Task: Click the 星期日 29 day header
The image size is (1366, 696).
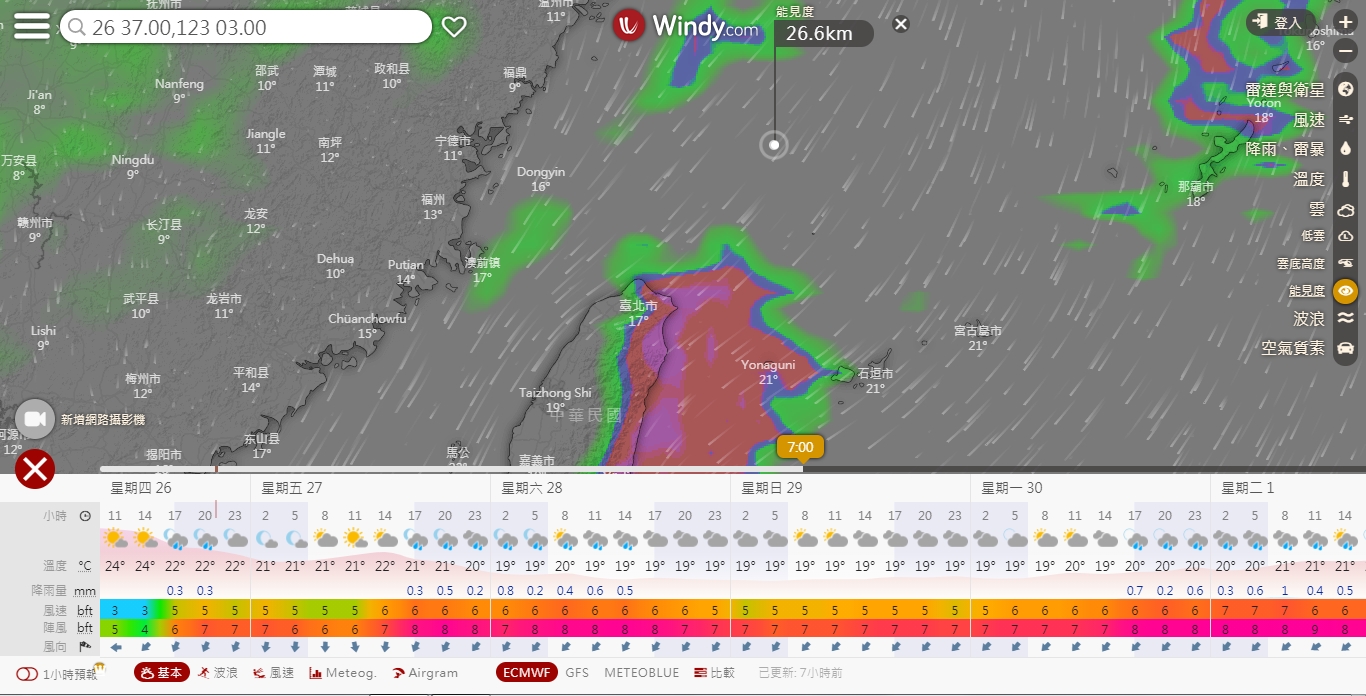Action: (x=772, y=488)
